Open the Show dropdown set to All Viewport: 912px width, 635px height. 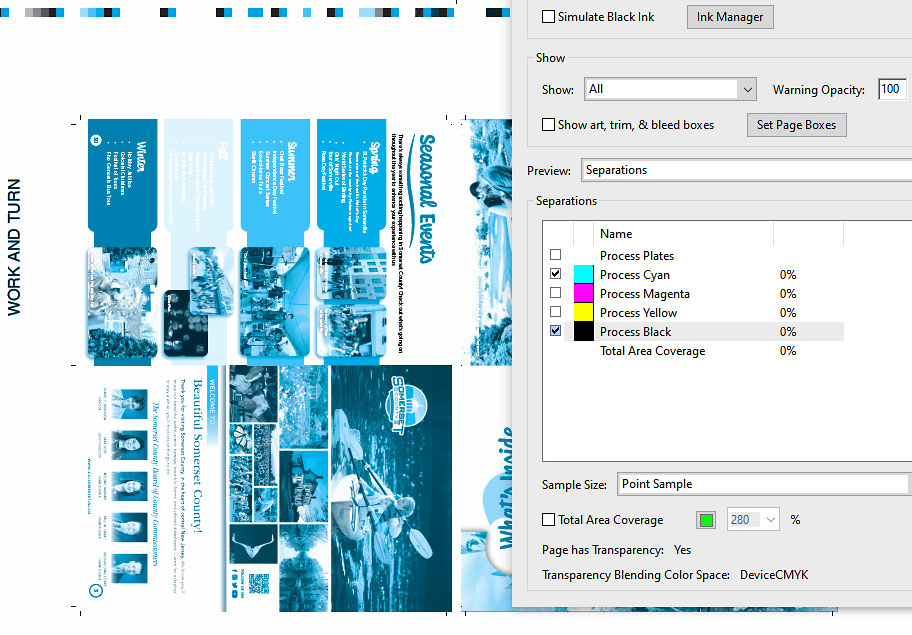(670, 90)
